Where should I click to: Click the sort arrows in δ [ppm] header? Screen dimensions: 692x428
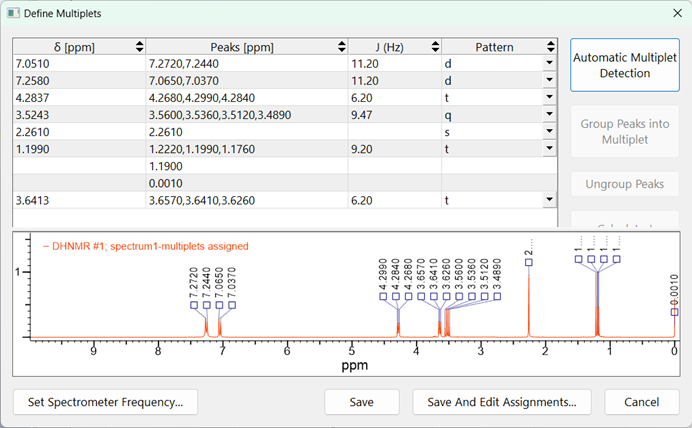[138, 47]
